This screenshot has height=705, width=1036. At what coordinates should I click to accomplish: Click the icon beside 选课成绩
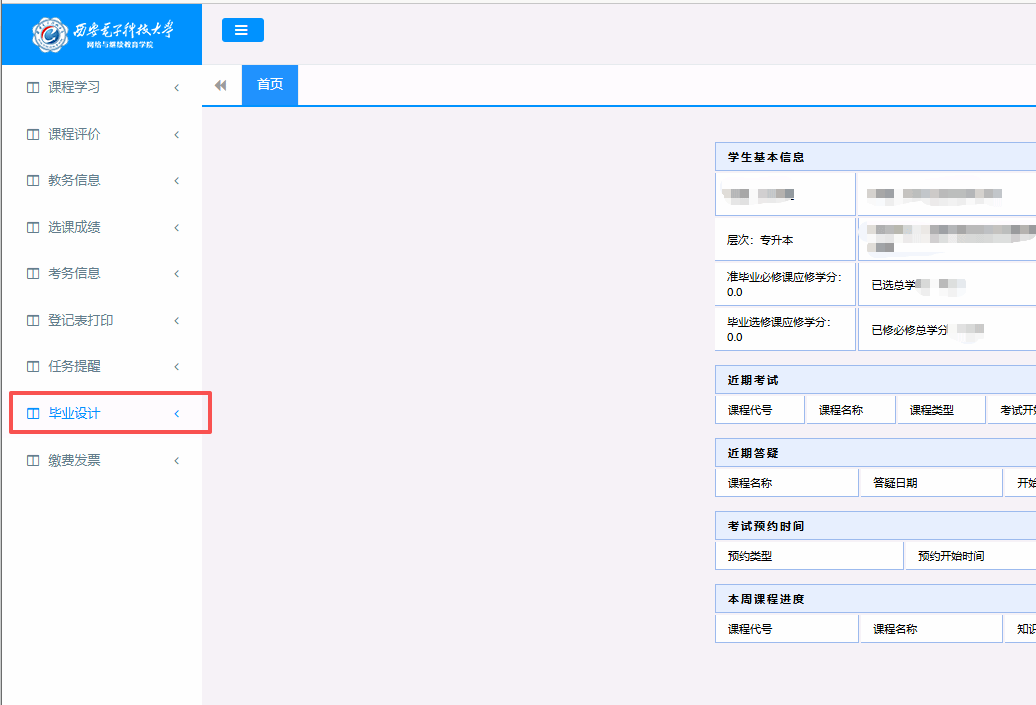[x=33, y=228]
